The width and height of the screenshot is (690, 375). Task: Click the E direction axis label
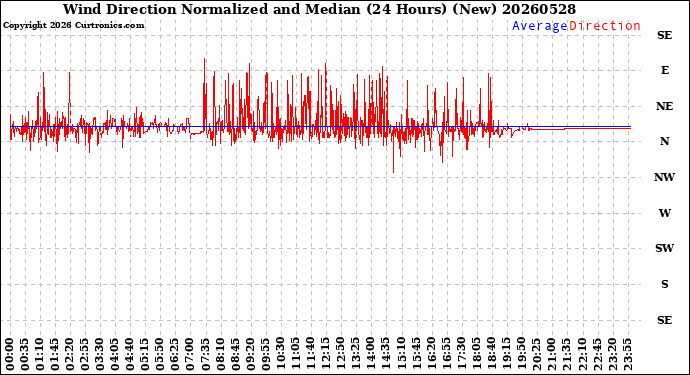pos(664,70)
